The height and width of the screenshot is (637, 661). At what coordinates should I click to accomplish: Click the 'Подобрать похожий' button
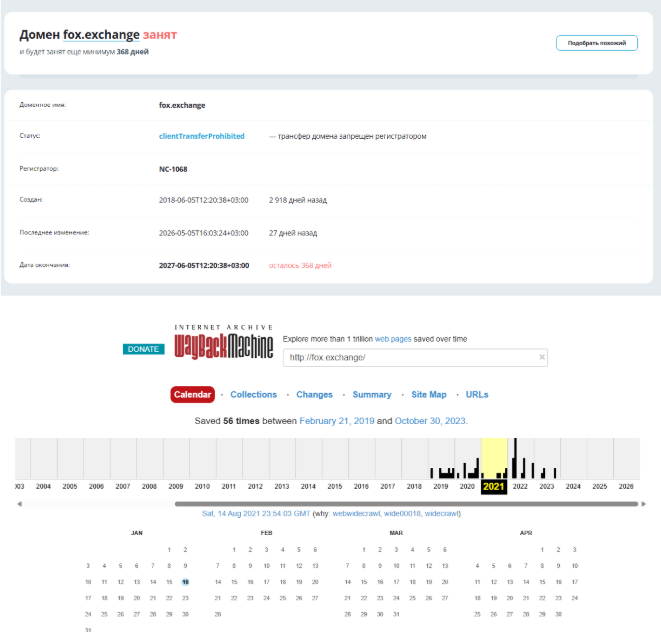click(597, 43)
